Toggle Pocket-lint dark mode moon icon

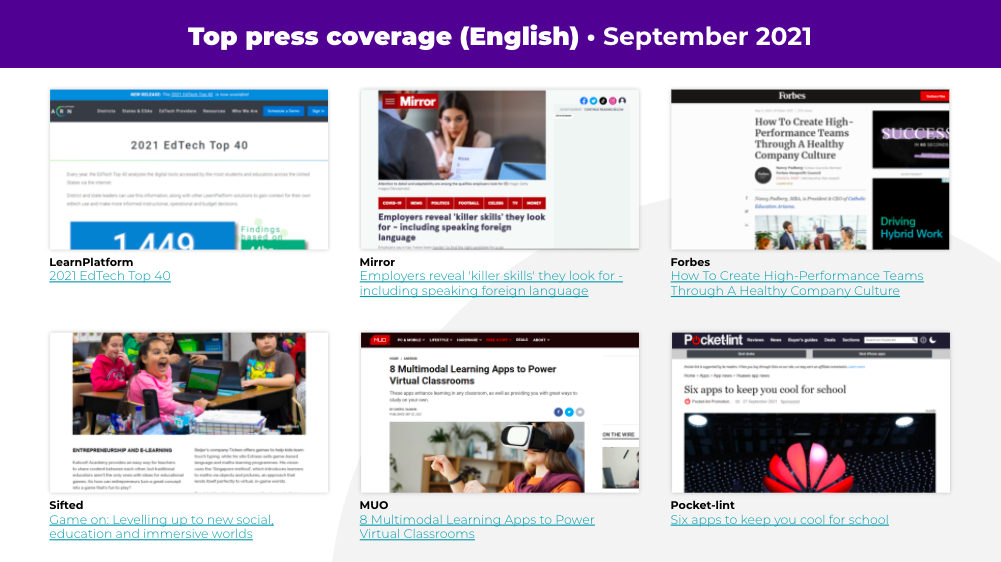pos(933,340)
